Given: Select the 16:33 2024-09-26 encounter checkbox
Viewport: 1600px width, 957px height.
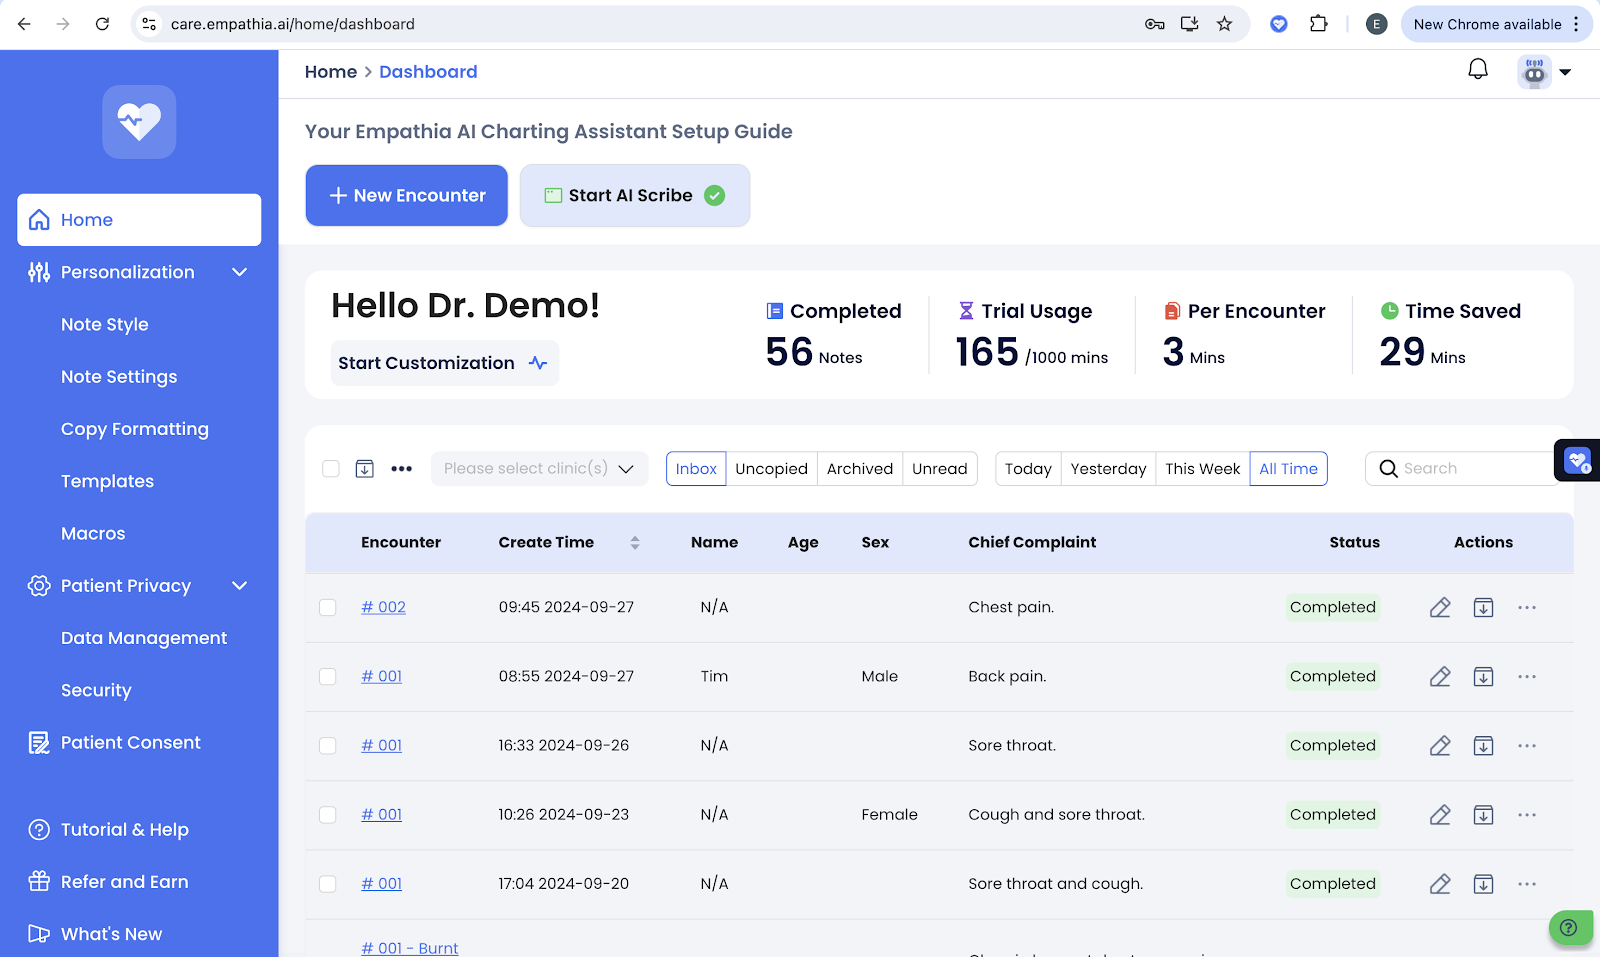Looking at the screenshot, I should click(x=328, y=746).
